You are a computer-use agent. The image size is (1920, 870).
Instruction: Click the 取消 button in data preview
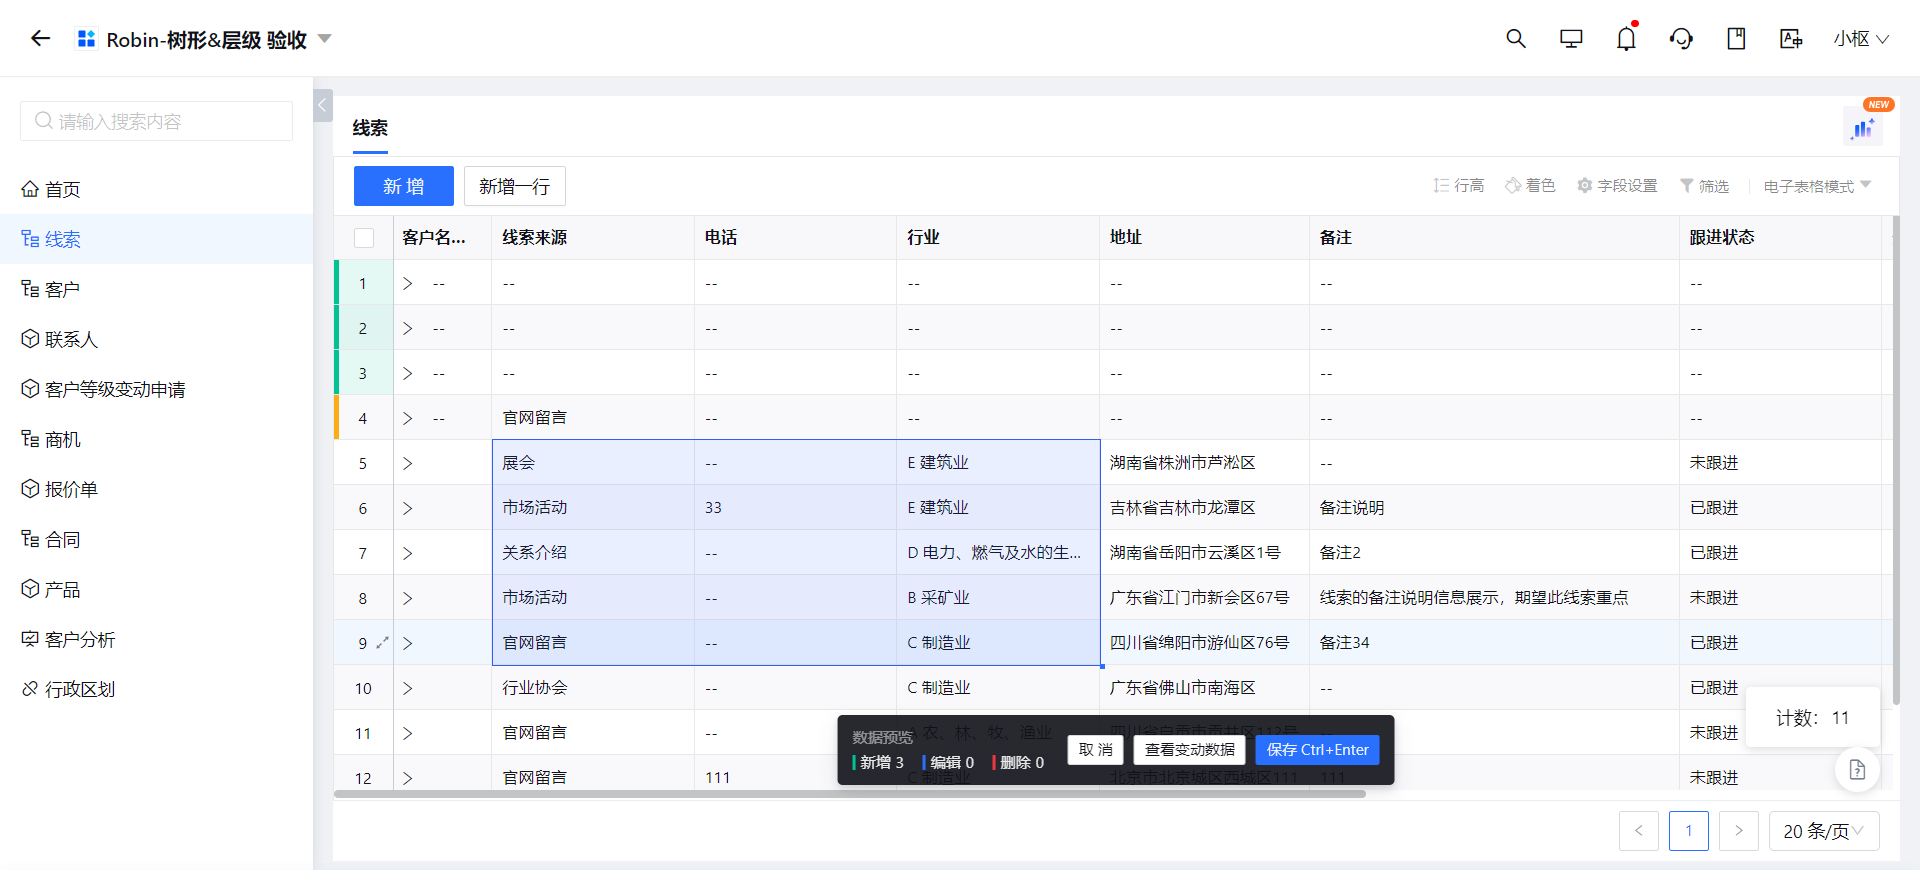coord(1096,750)
